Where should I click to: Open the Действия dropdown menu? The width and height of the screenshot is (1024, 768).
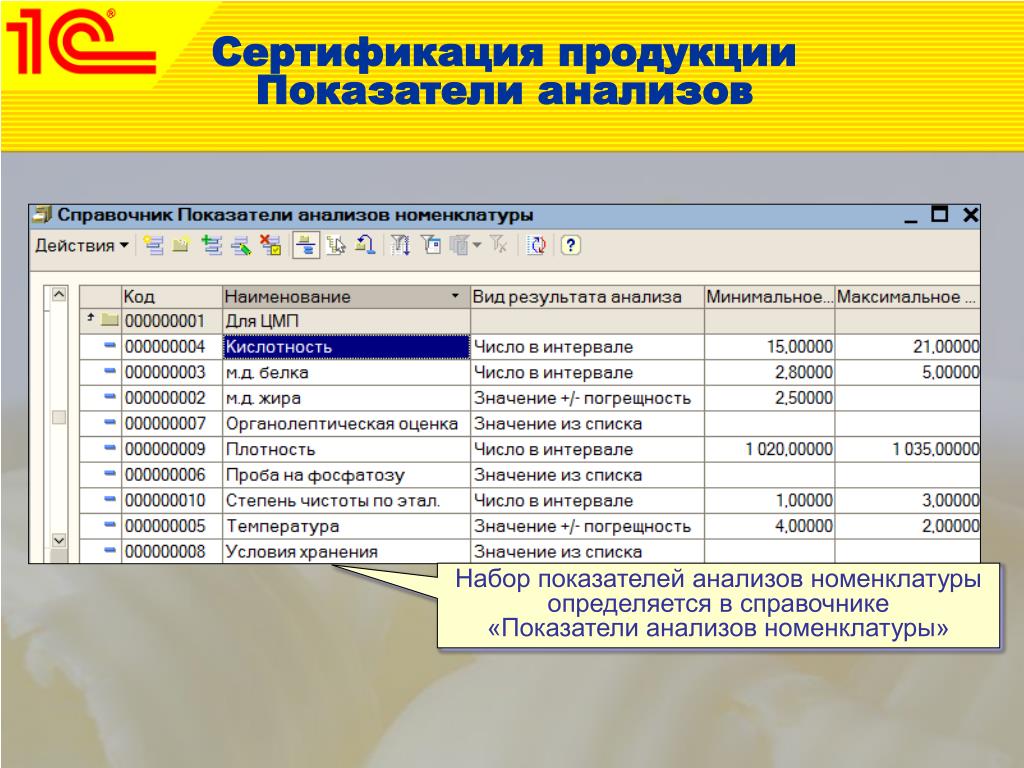82,246
